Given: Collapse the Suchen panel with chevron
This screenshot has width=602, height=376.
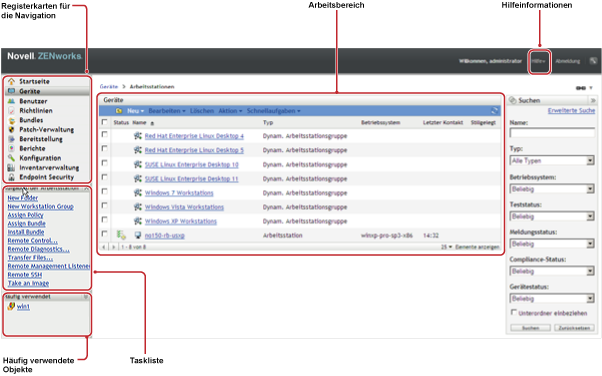Looking at the screenshot, I should click(x=593, y=100).
